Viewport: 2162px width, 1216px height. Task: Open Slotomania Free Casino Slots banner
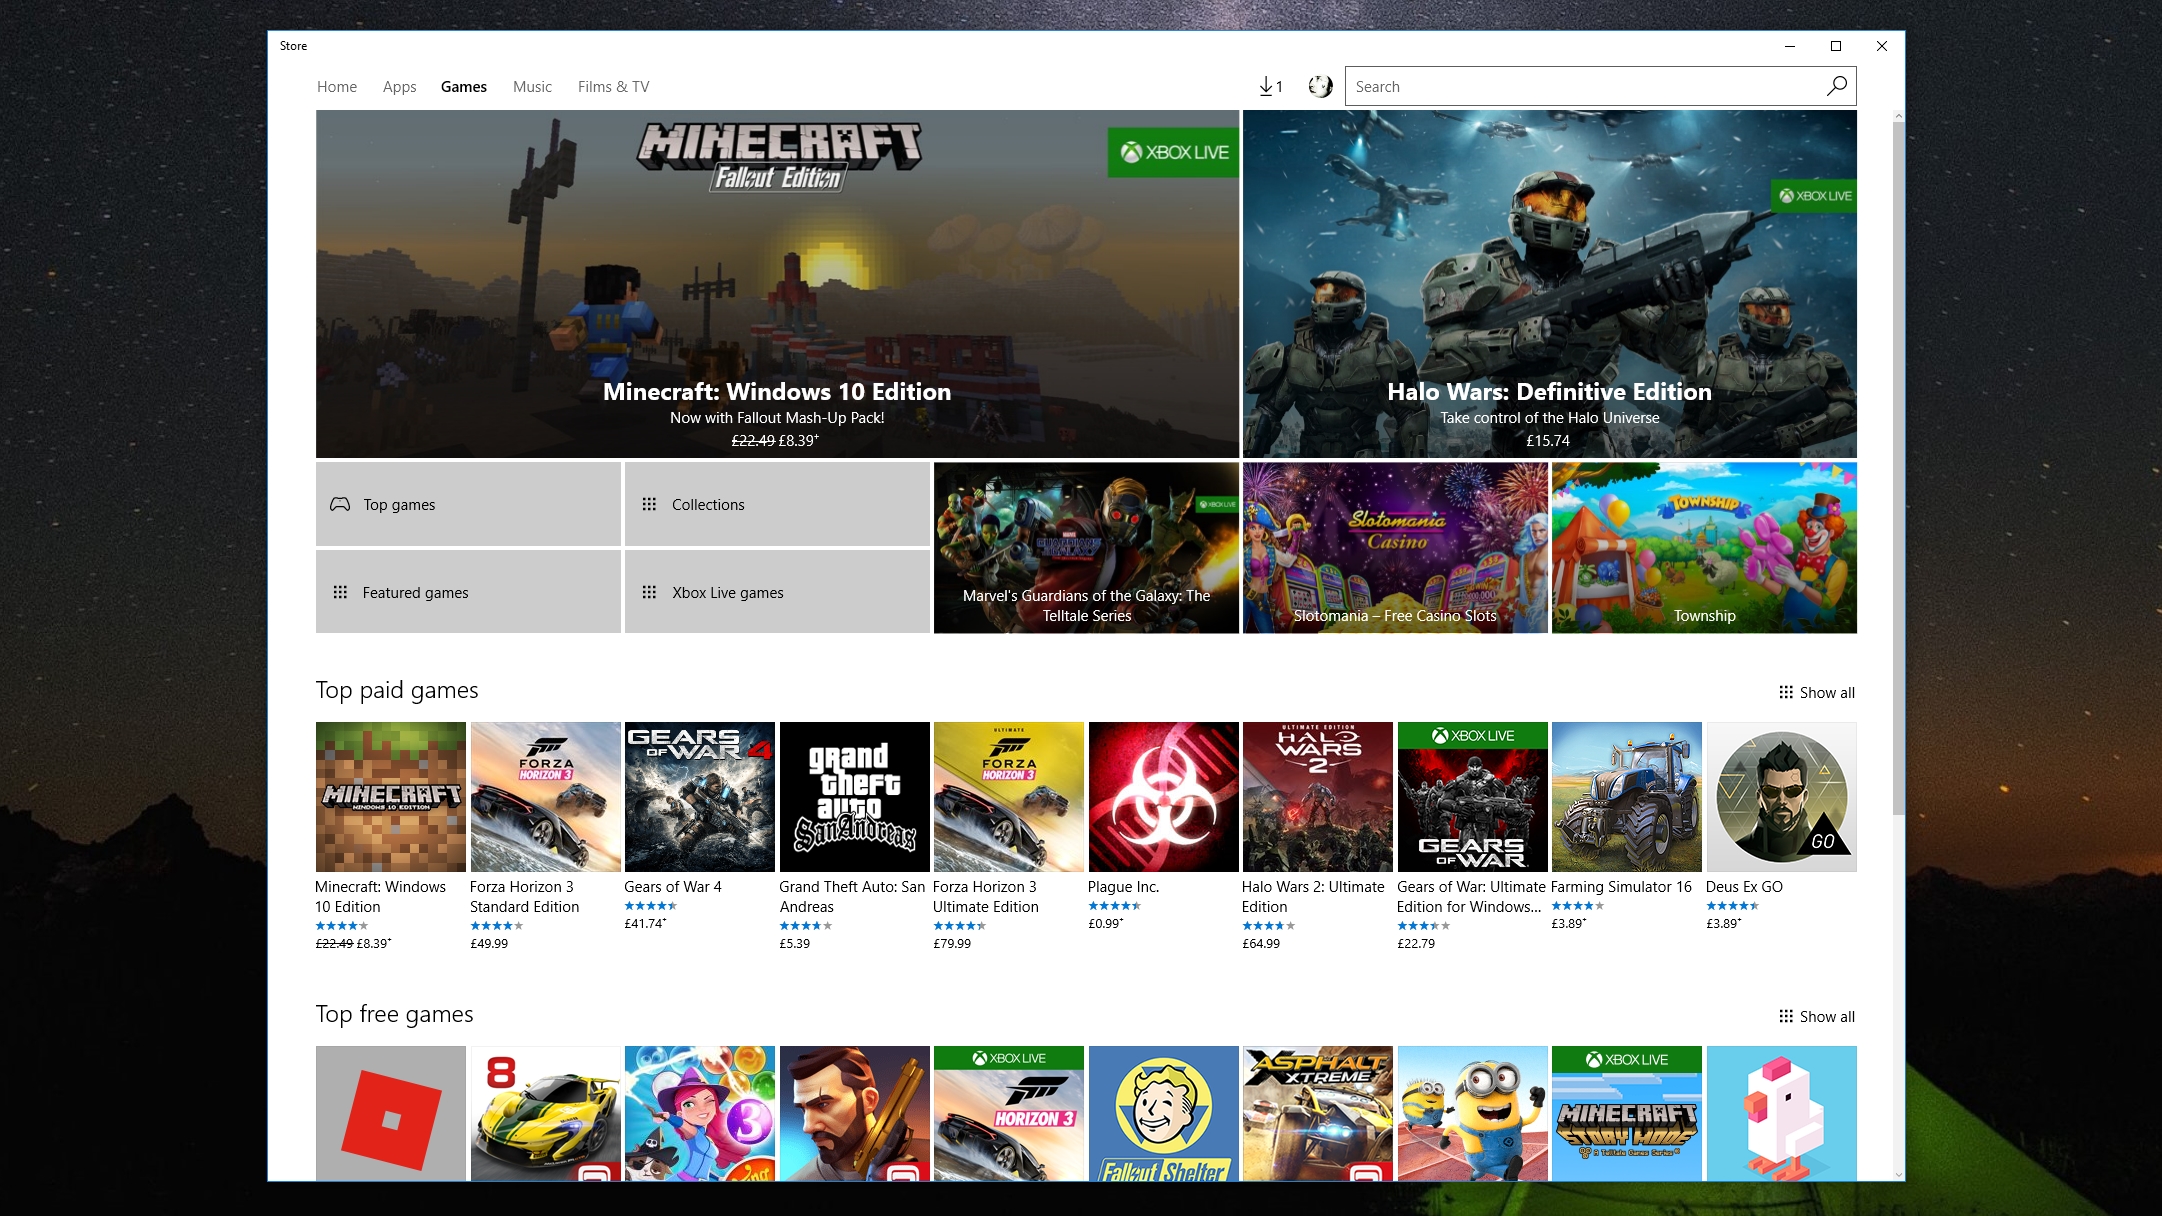(1395, 547)
